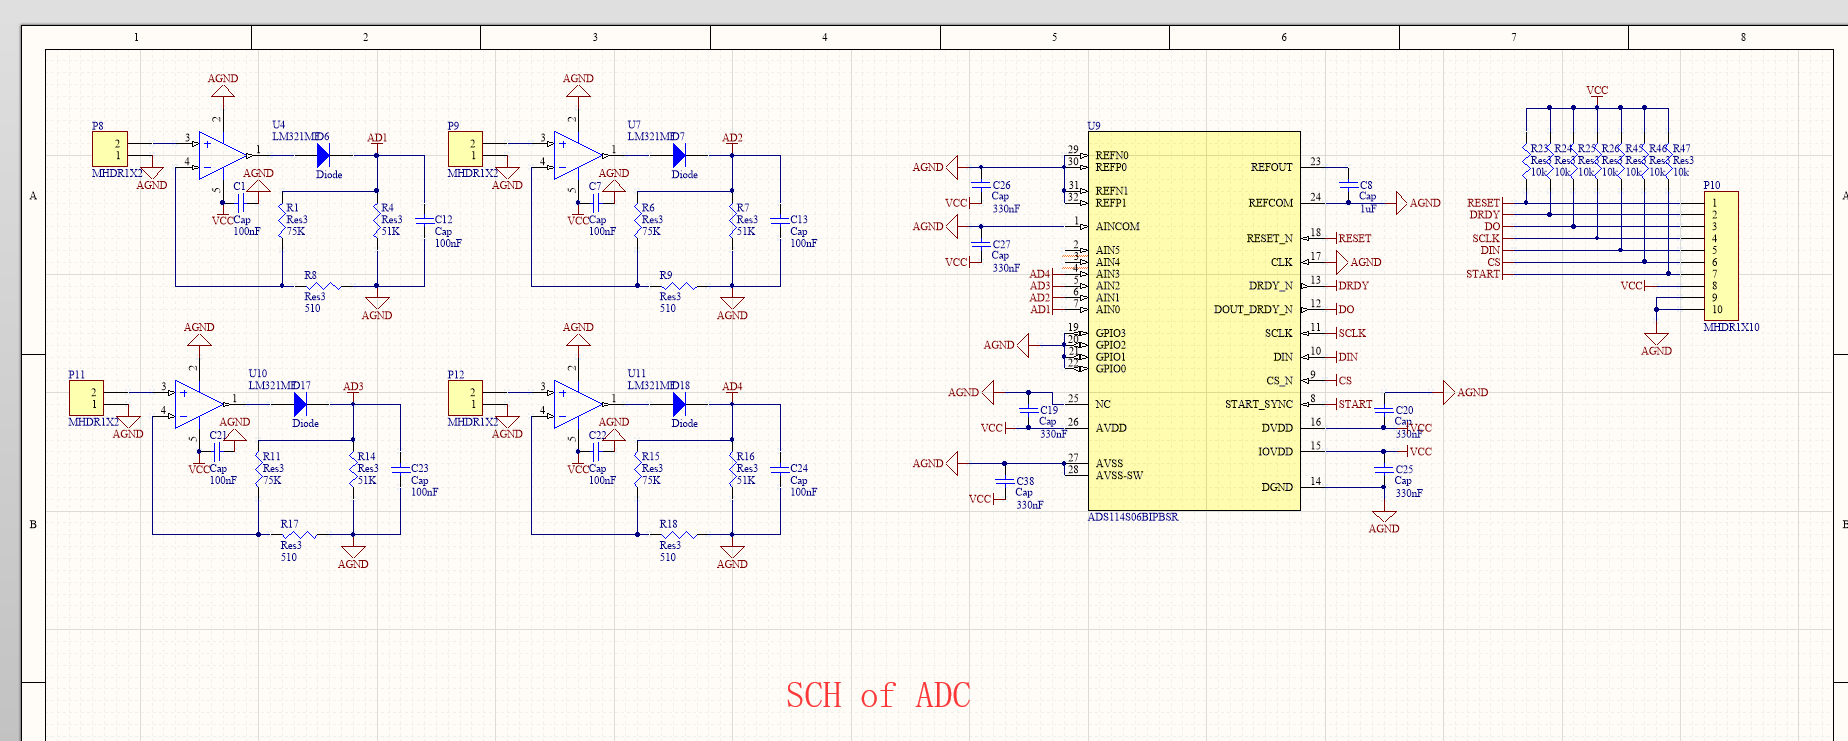Click the REFCOM pin label on U9
1848x741 pixels.
(1271, 203)
